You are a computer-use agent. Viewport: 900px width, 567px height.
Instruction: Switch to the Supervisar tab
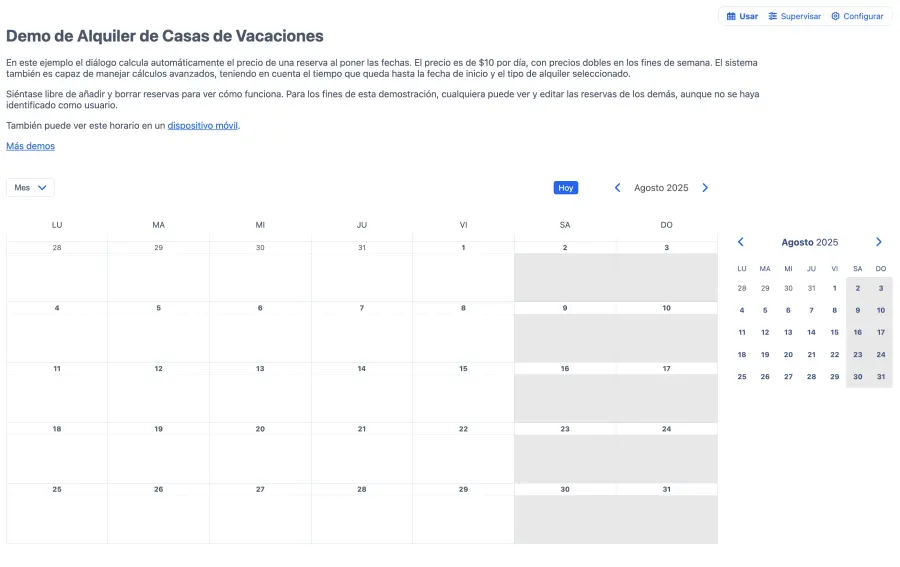(x=800, y=16)
